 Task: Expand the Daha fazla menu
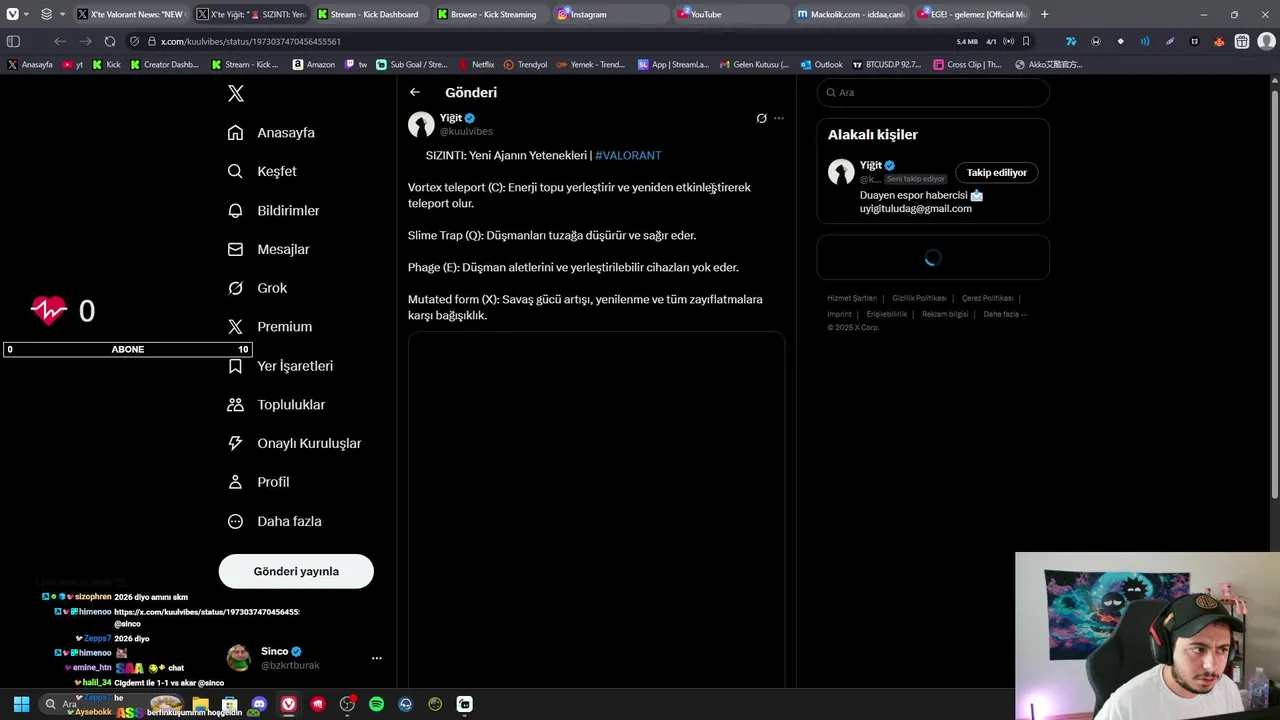(x=275, y=521)
